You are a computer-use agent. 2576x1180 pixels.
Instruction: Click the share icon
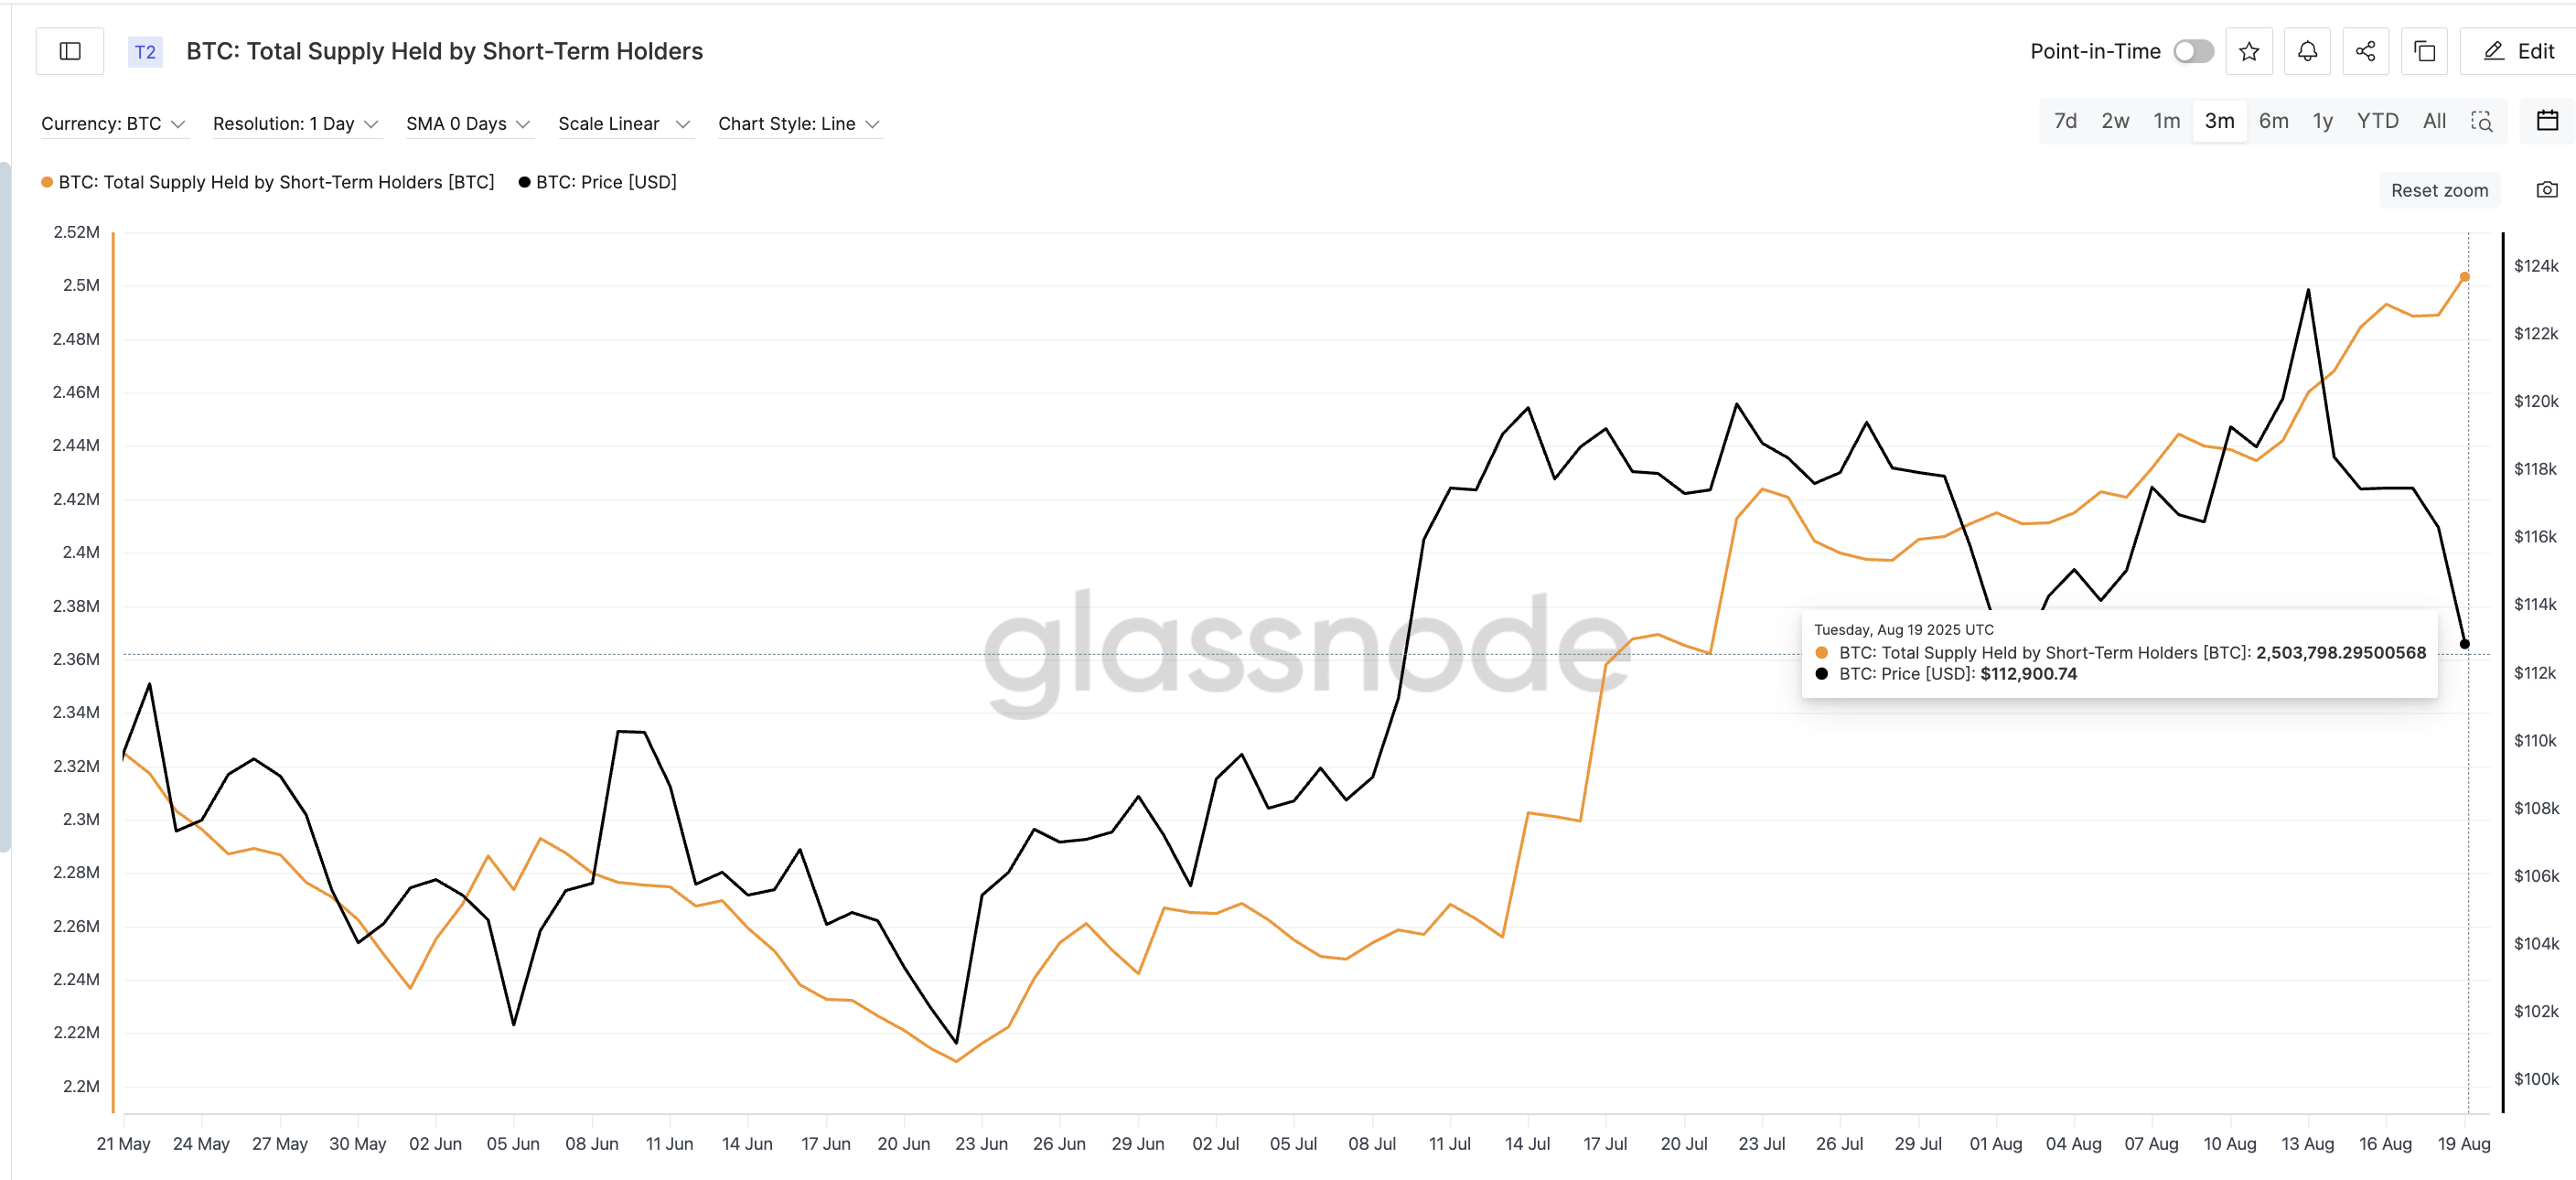point(2365,51)
